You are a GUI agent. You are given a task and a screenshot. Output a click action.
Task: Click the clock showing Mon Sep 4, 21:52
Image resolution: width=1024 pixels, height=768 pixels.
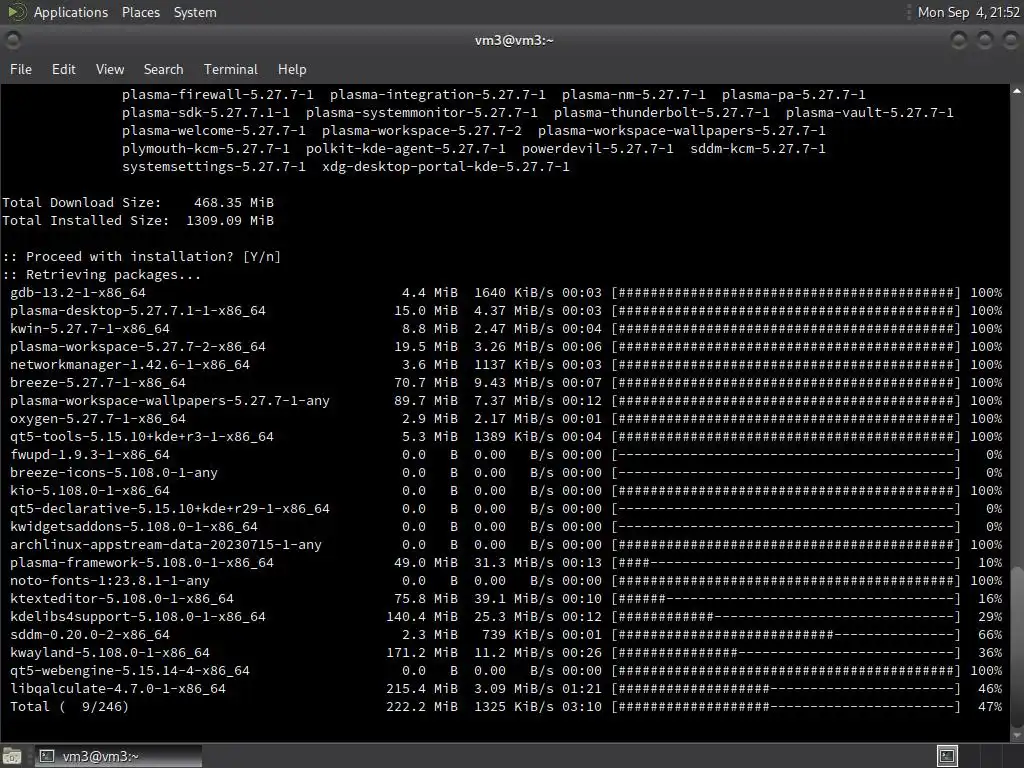point(968,12)
